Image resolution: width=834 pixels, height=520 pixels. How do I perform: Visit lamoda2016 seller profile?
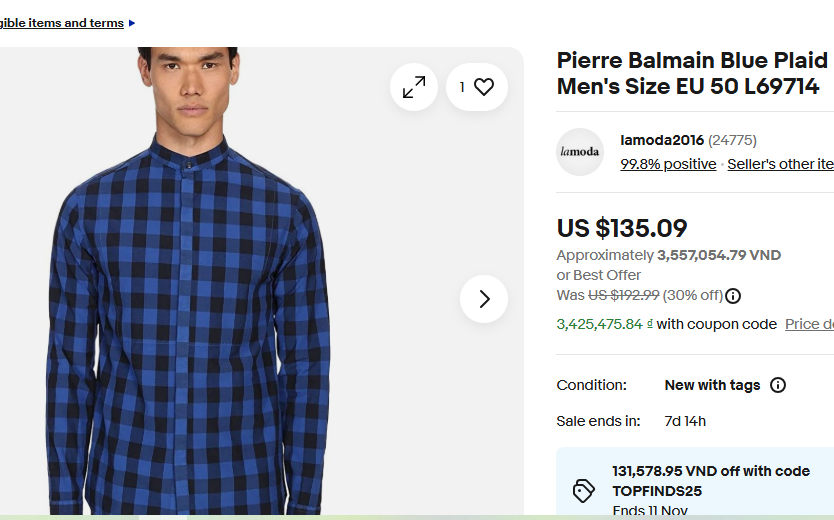click(x=662, y=140)
